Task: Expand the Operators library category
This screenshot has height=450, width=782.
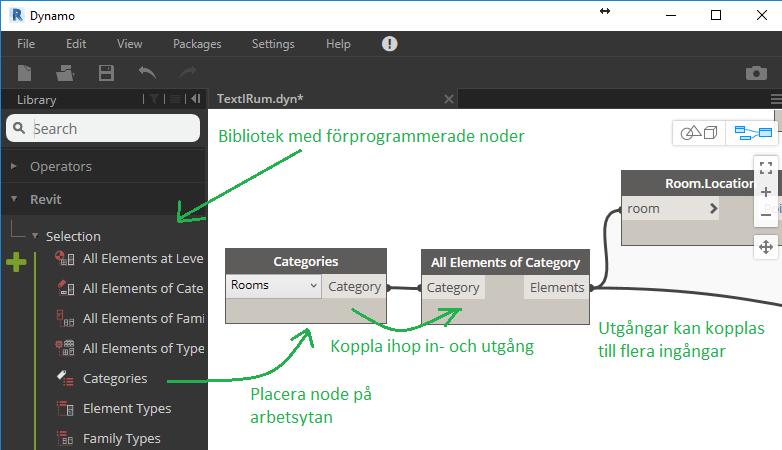Action: point(14,166)
